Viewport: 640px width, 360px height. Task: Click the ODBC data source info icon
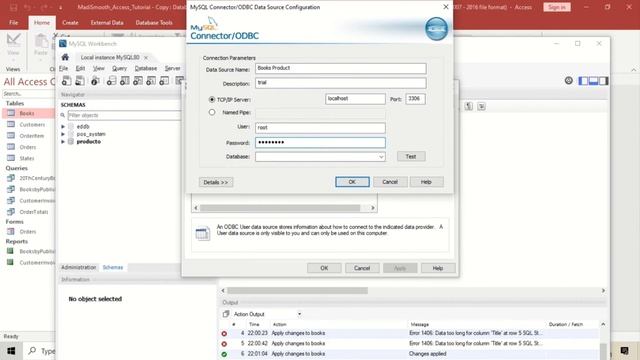[202, 233]
